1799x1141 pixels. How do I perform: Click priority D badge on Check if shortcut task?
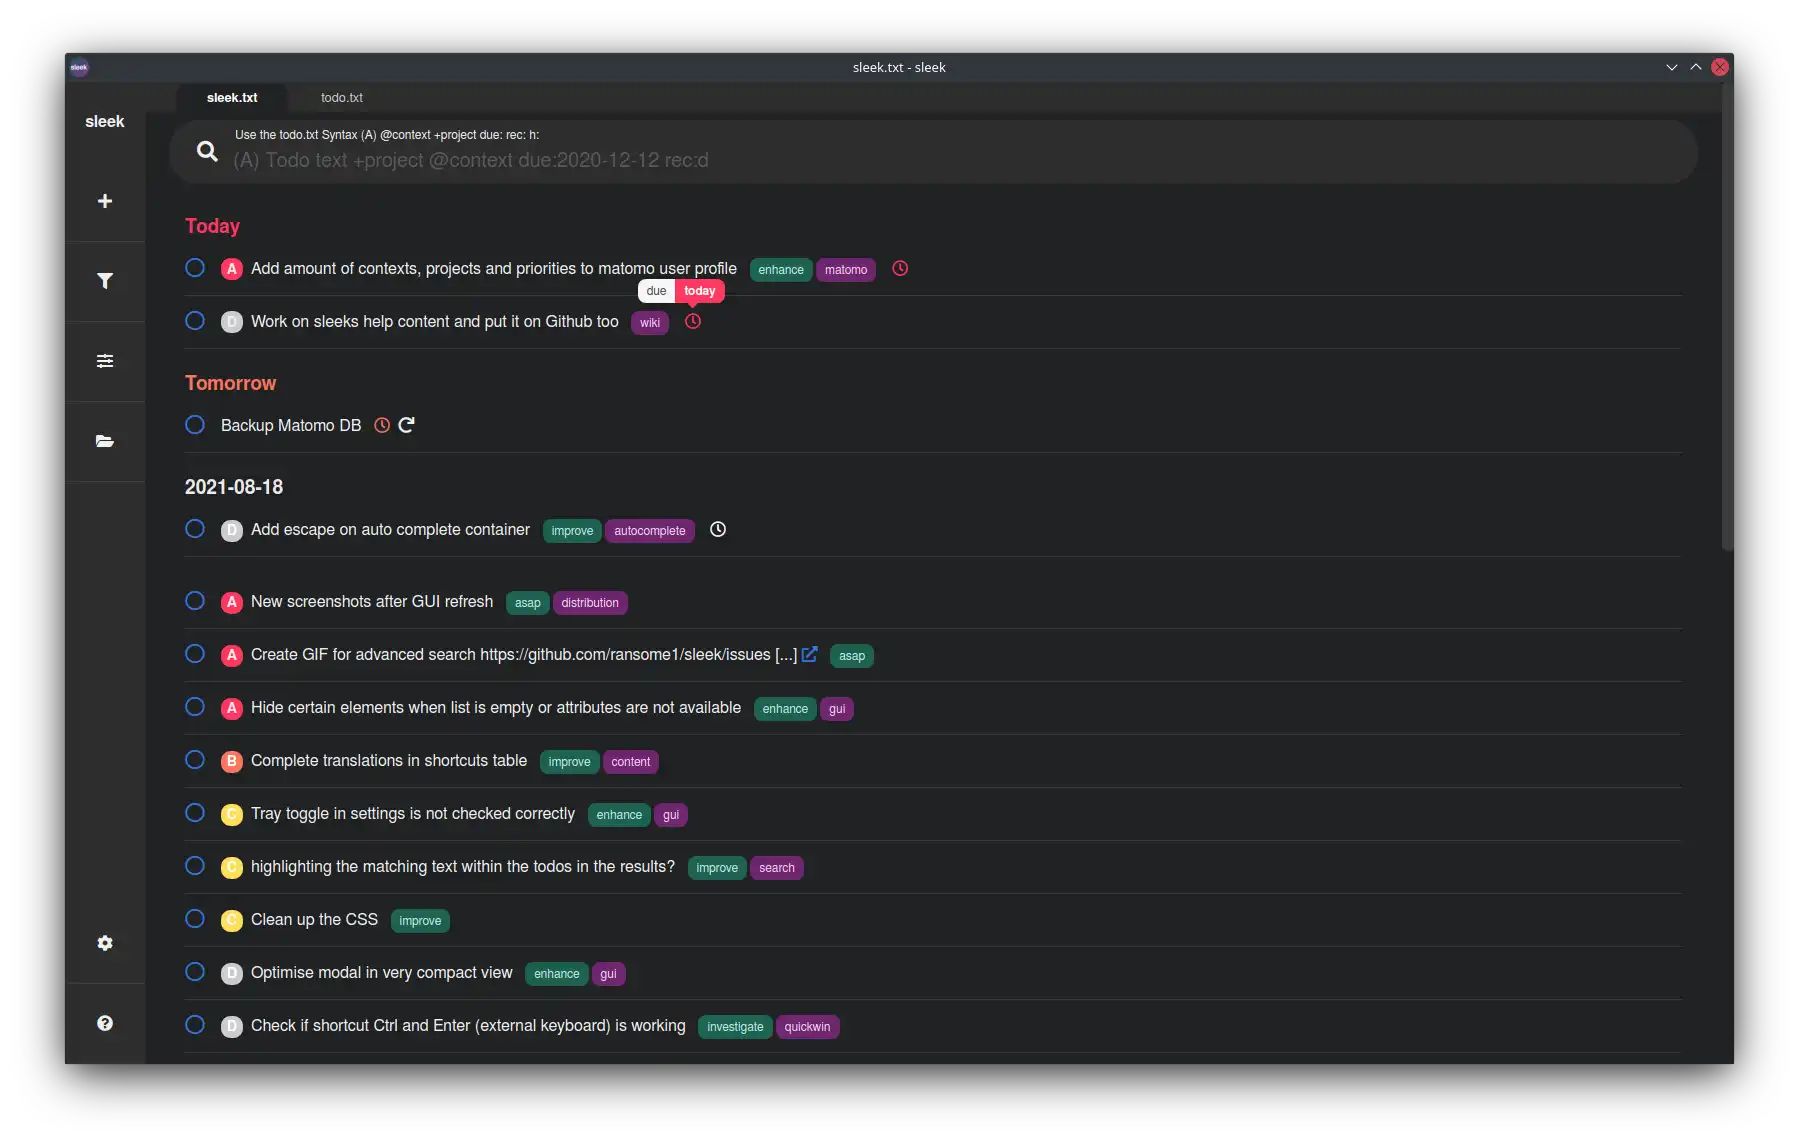point(232,1026)
